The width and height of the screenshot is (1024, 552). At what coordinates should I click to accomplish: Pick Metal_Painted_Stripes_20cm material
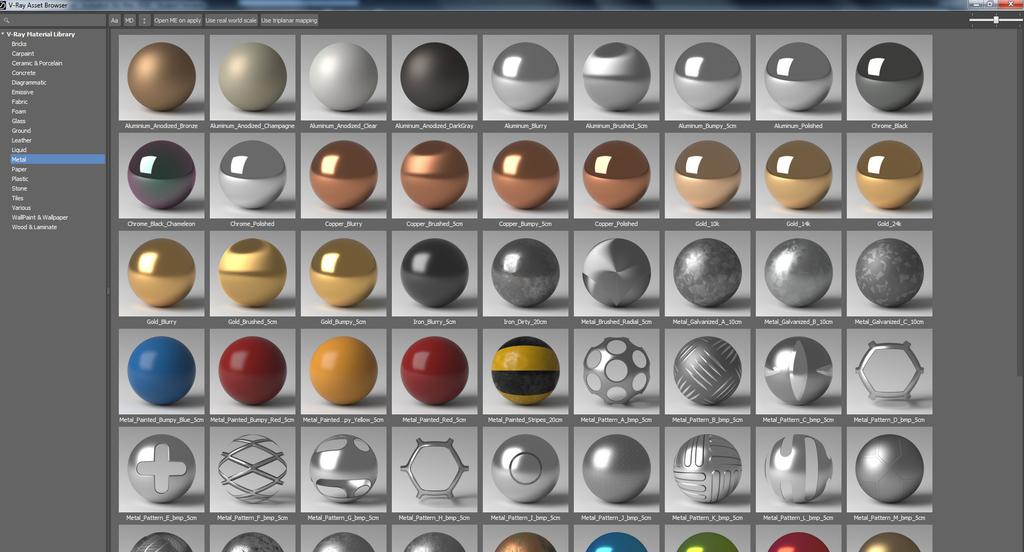click(526, 372)
